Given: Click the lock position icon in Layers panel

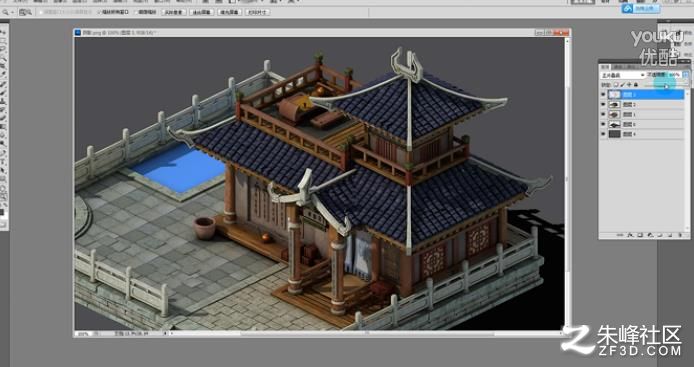Looking at the screenshot, I should point(629,85).
